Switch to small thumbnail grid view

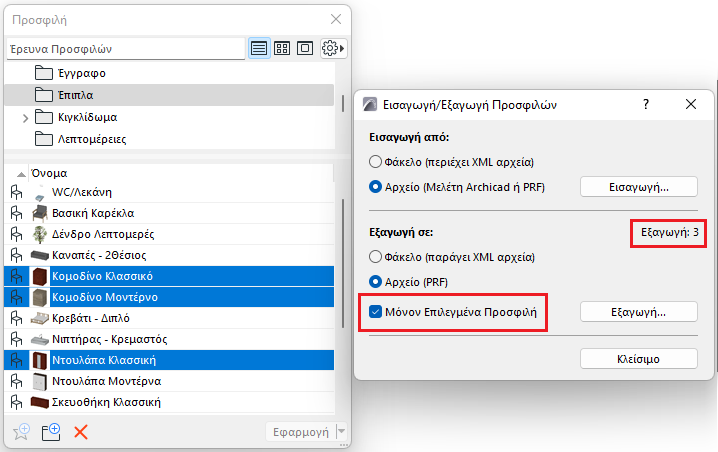(282, 48)
